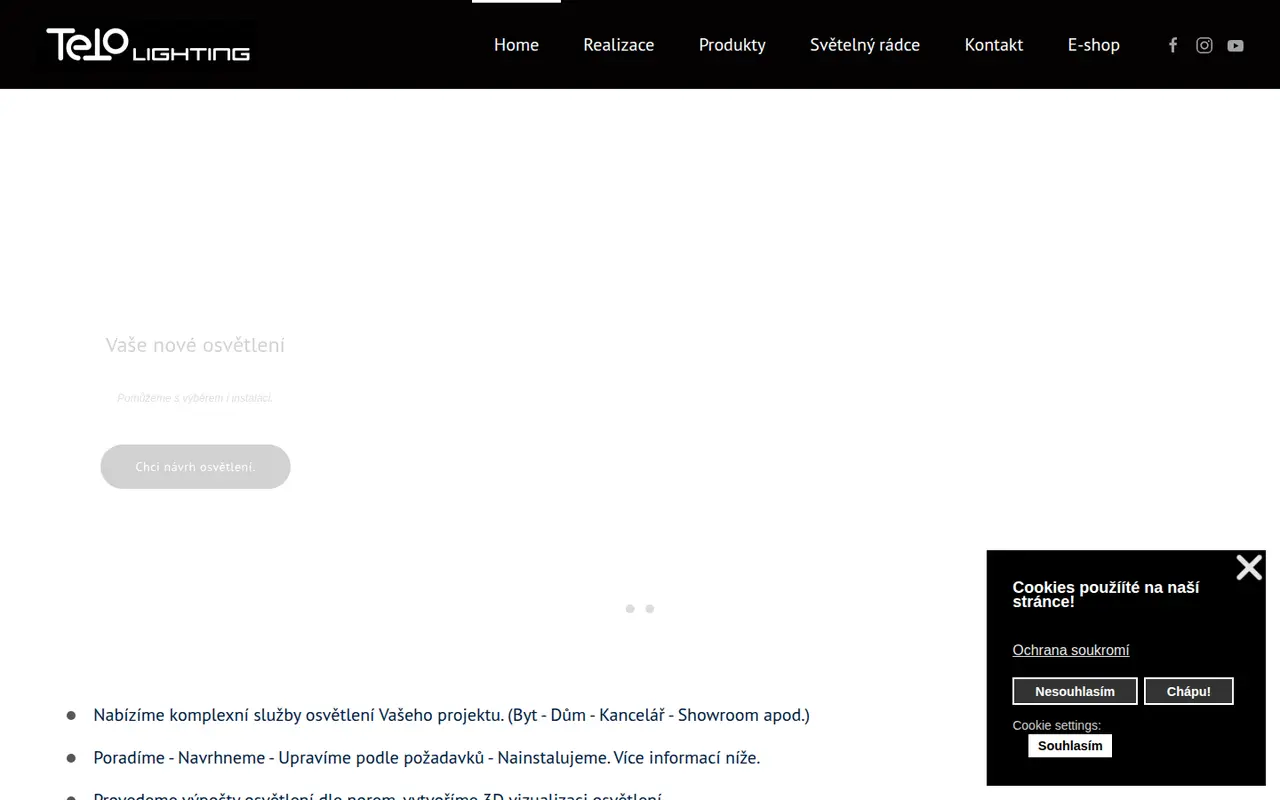Open the E-shop menu item
1280x800 pixels.
click(x=1094, y=45)
